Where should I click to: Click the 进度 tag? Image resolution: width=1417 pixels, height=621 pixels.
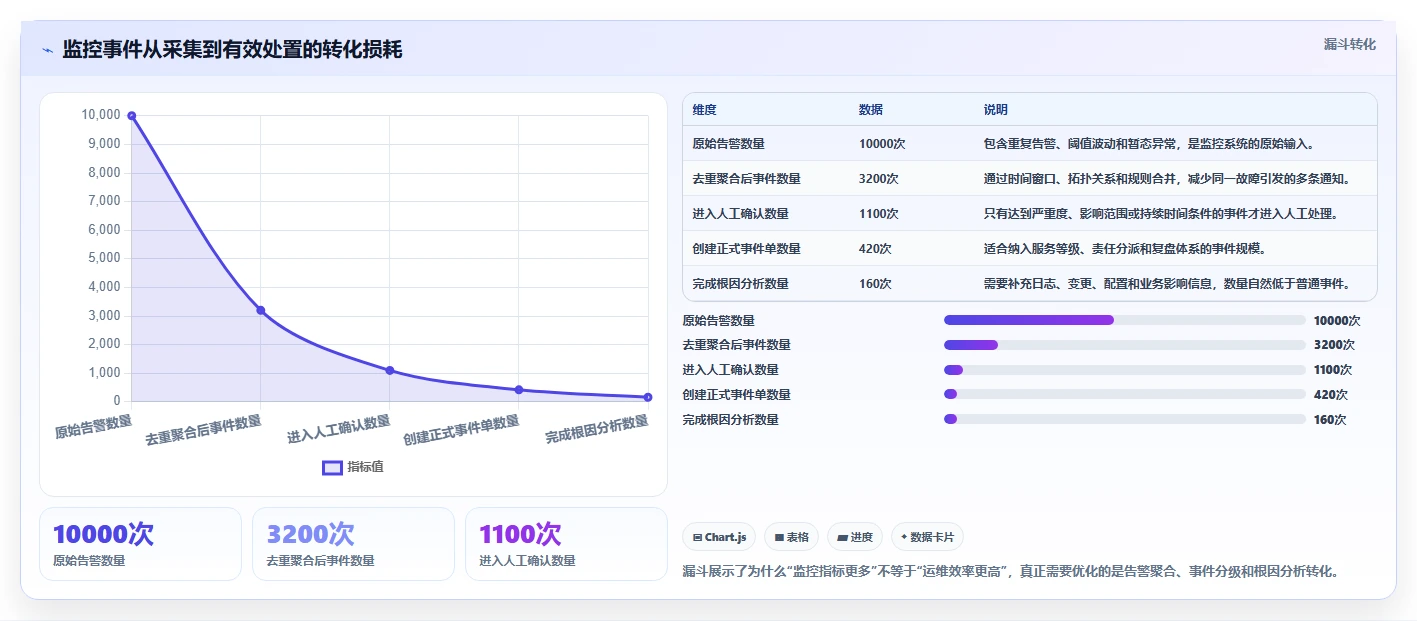(x=855, y=537)
